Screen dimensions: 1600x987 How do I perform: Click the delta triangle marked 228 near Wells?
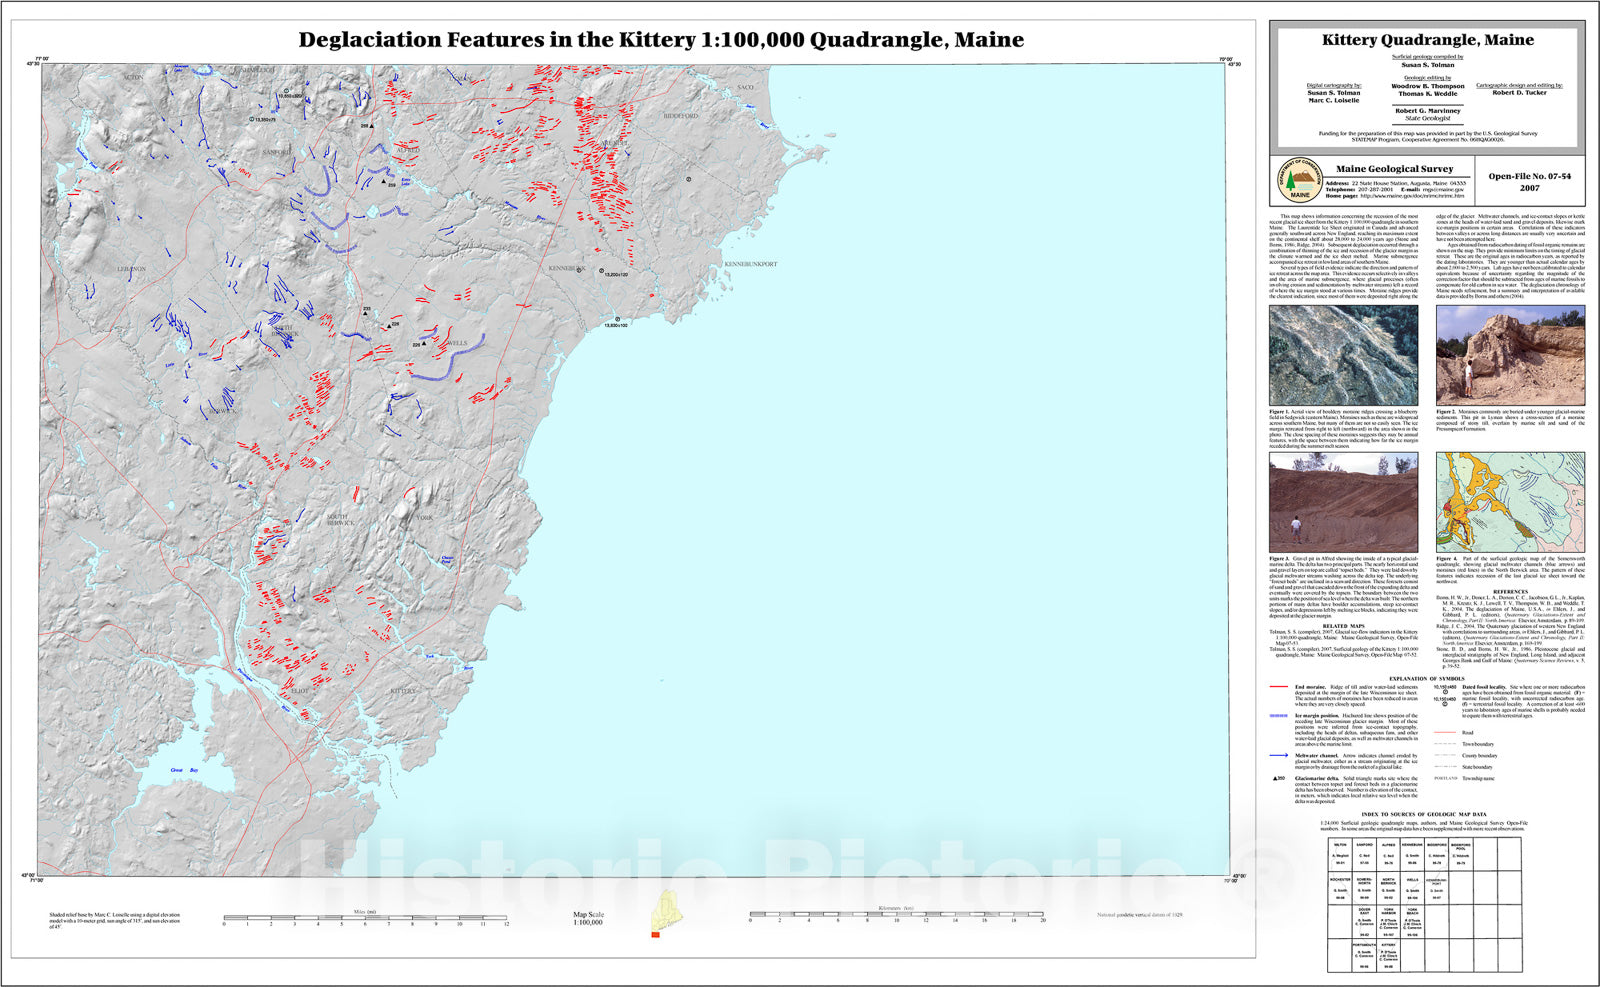coord(424,344)
